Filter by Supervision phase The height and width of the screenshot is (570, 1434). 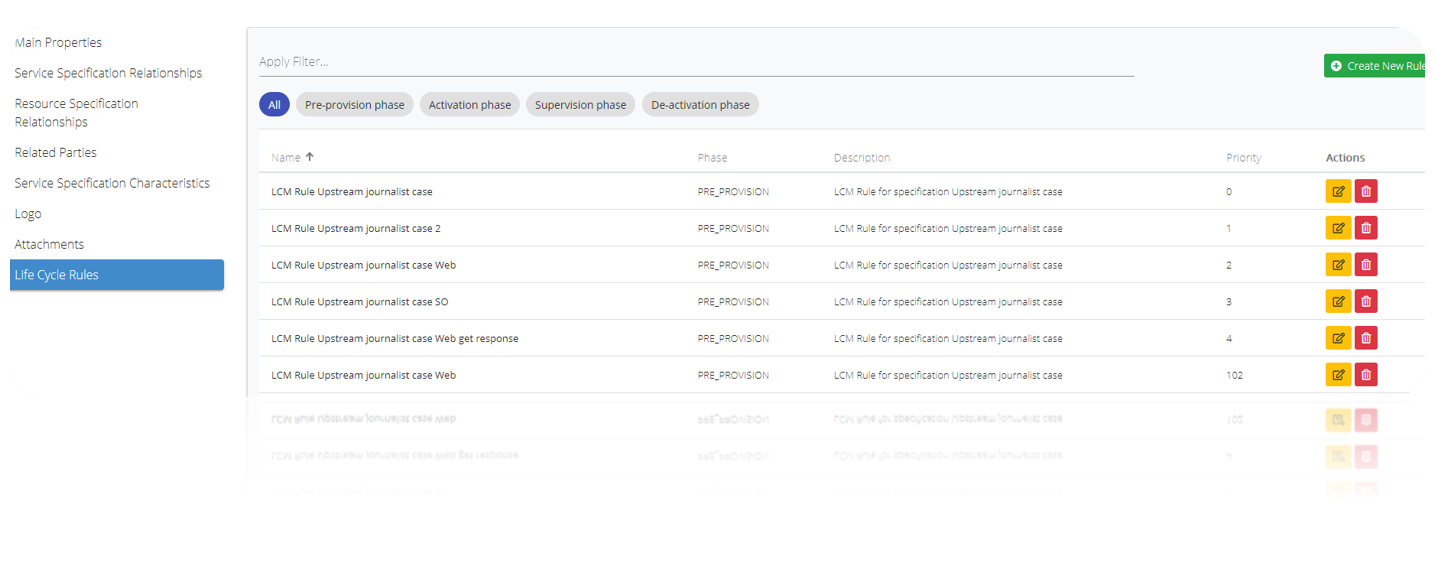pos(580,105)
